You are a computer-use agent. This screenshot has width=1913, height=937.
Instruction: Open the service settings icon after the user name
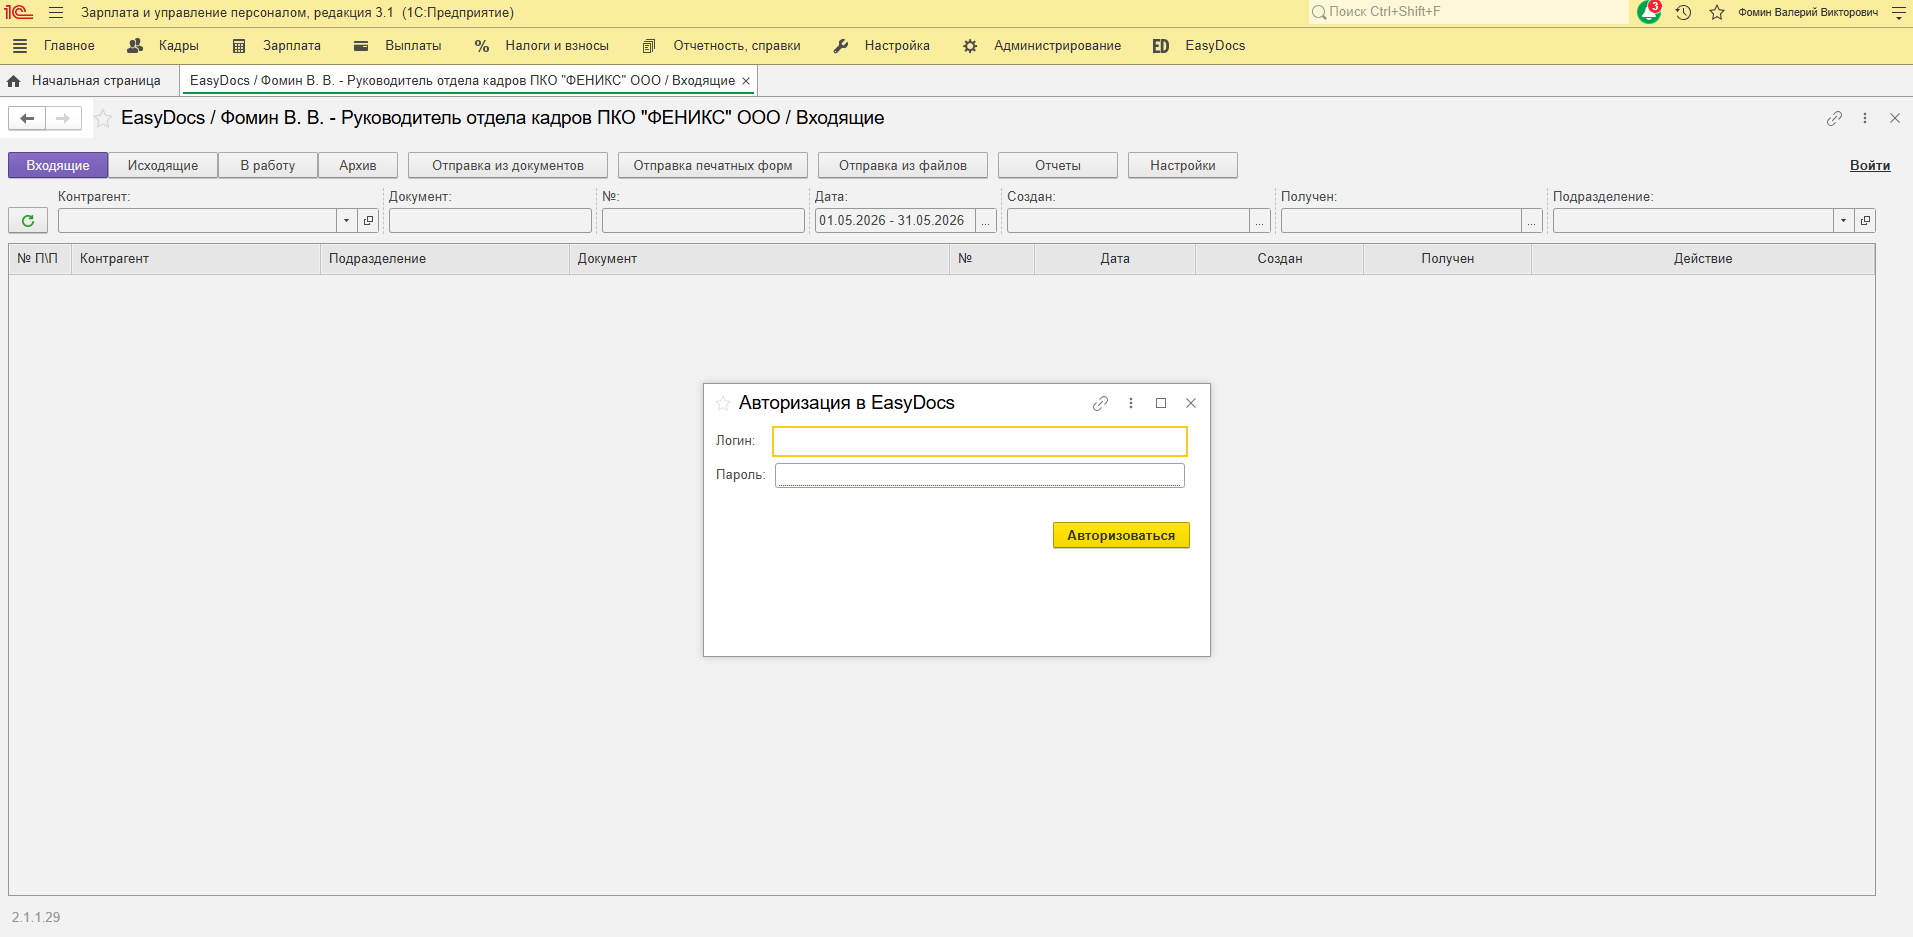click(x=1898, y=13)
